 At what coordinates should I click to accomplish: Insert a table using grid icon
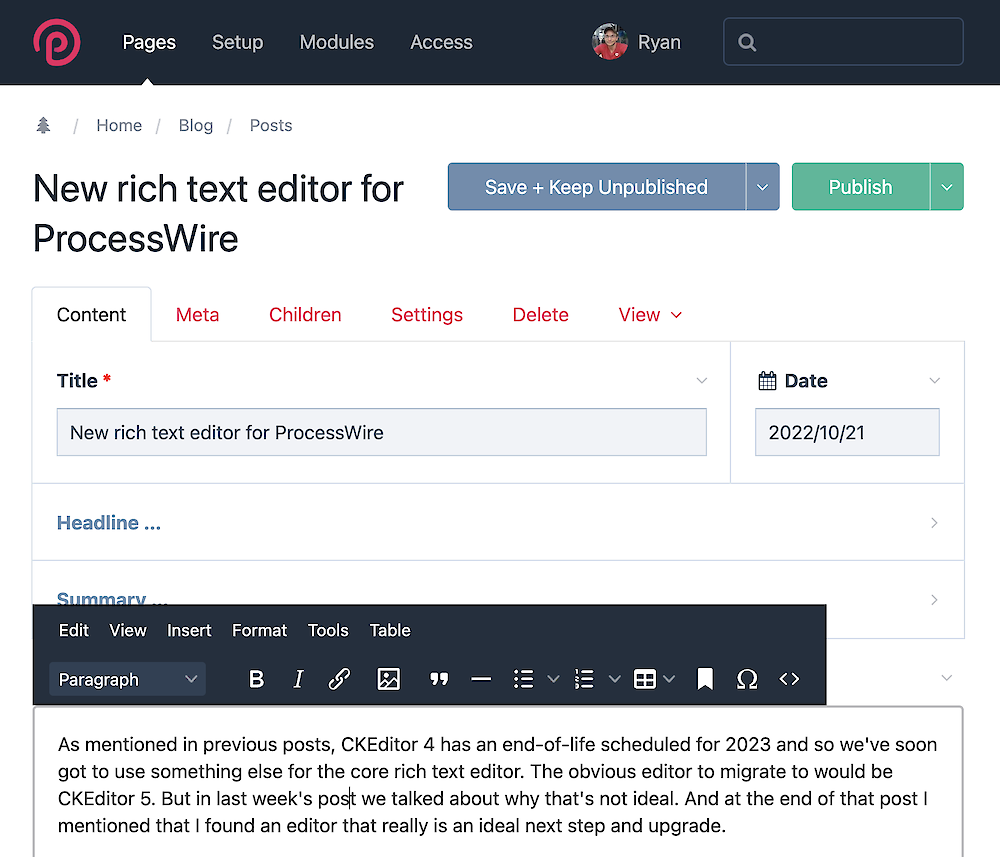(645, 679)
